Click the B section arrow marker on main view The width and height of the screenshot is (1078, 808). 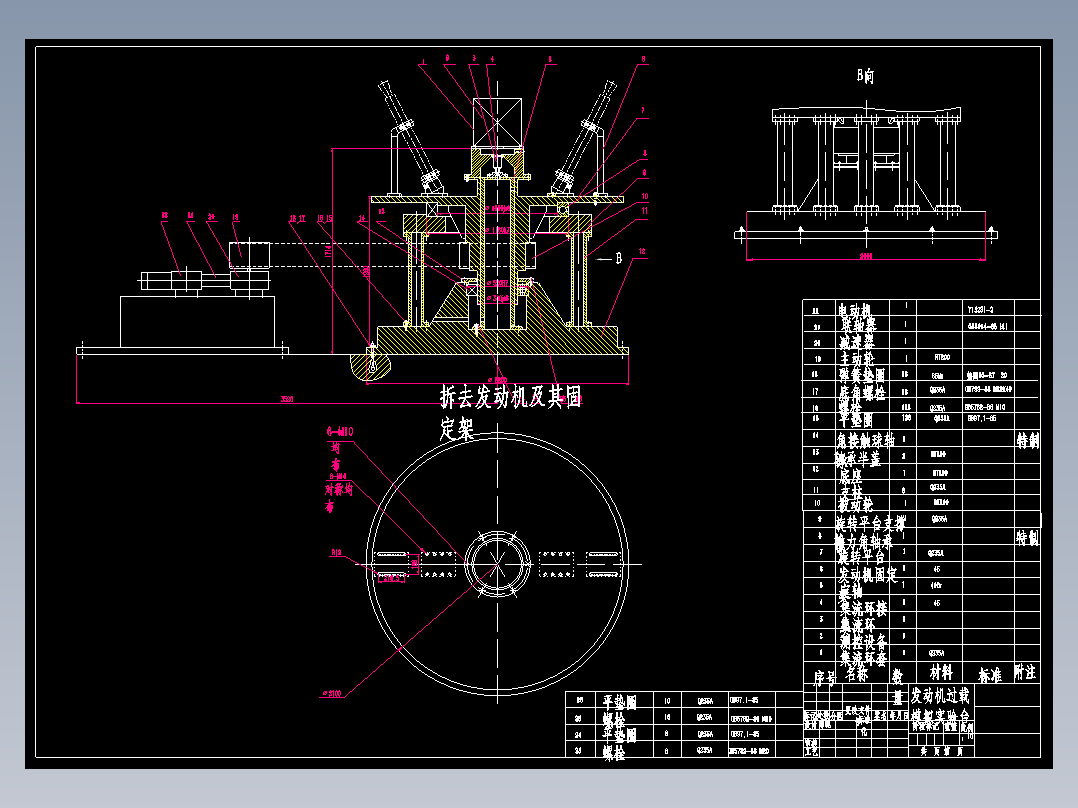click(x=619, y=257)
